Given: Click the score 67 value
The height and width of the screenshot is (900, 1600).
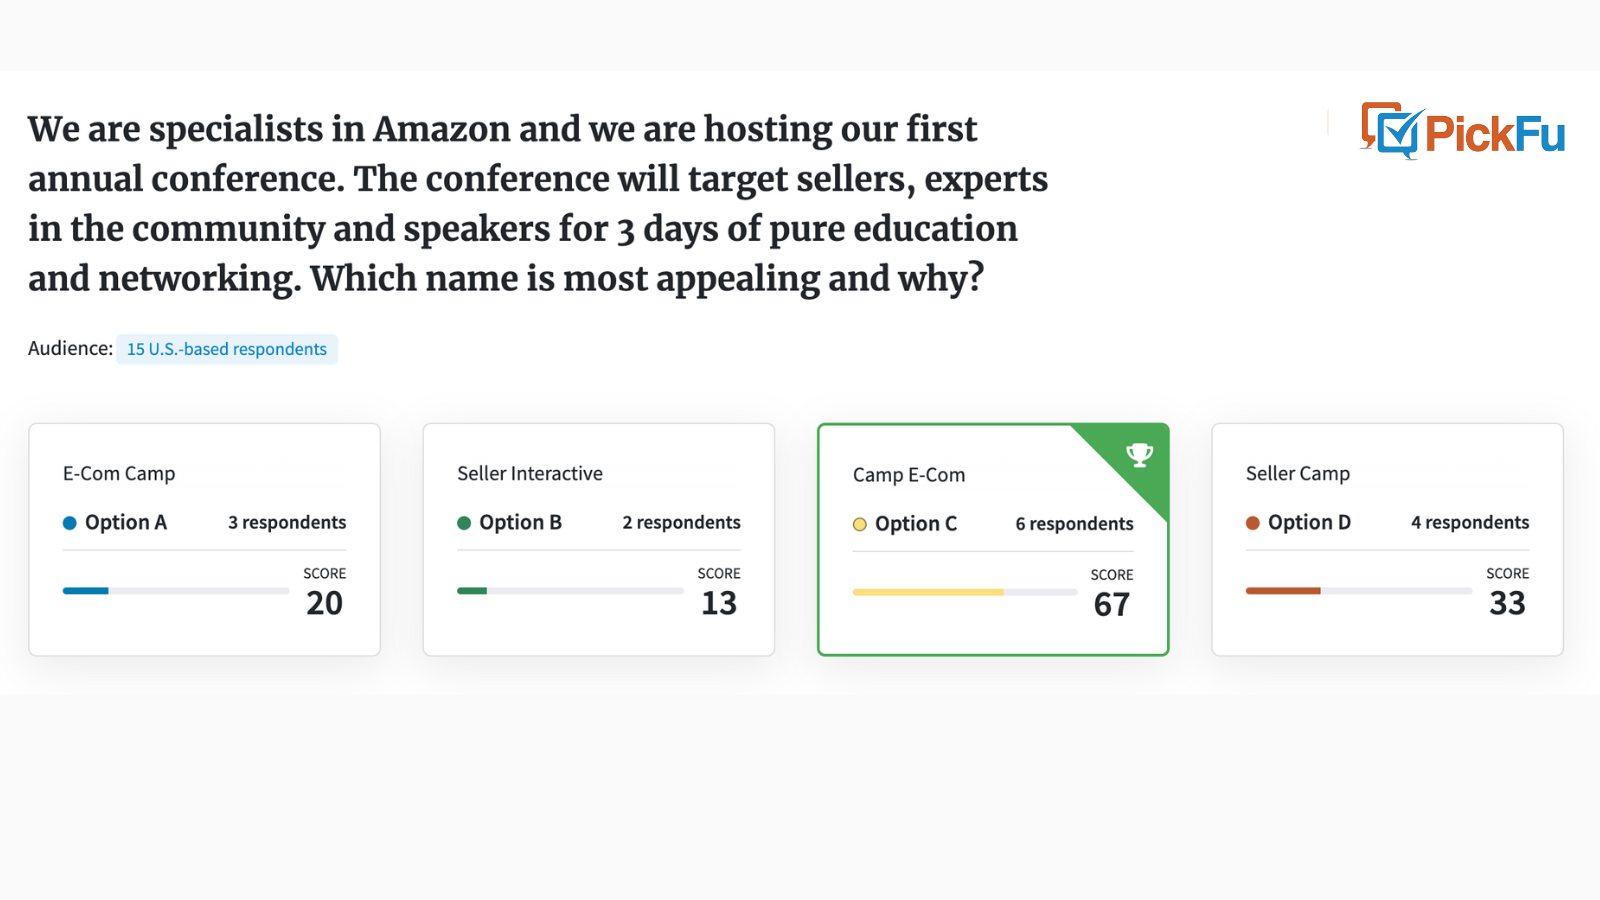Looking at the screenshot, I should point(1112,605).
